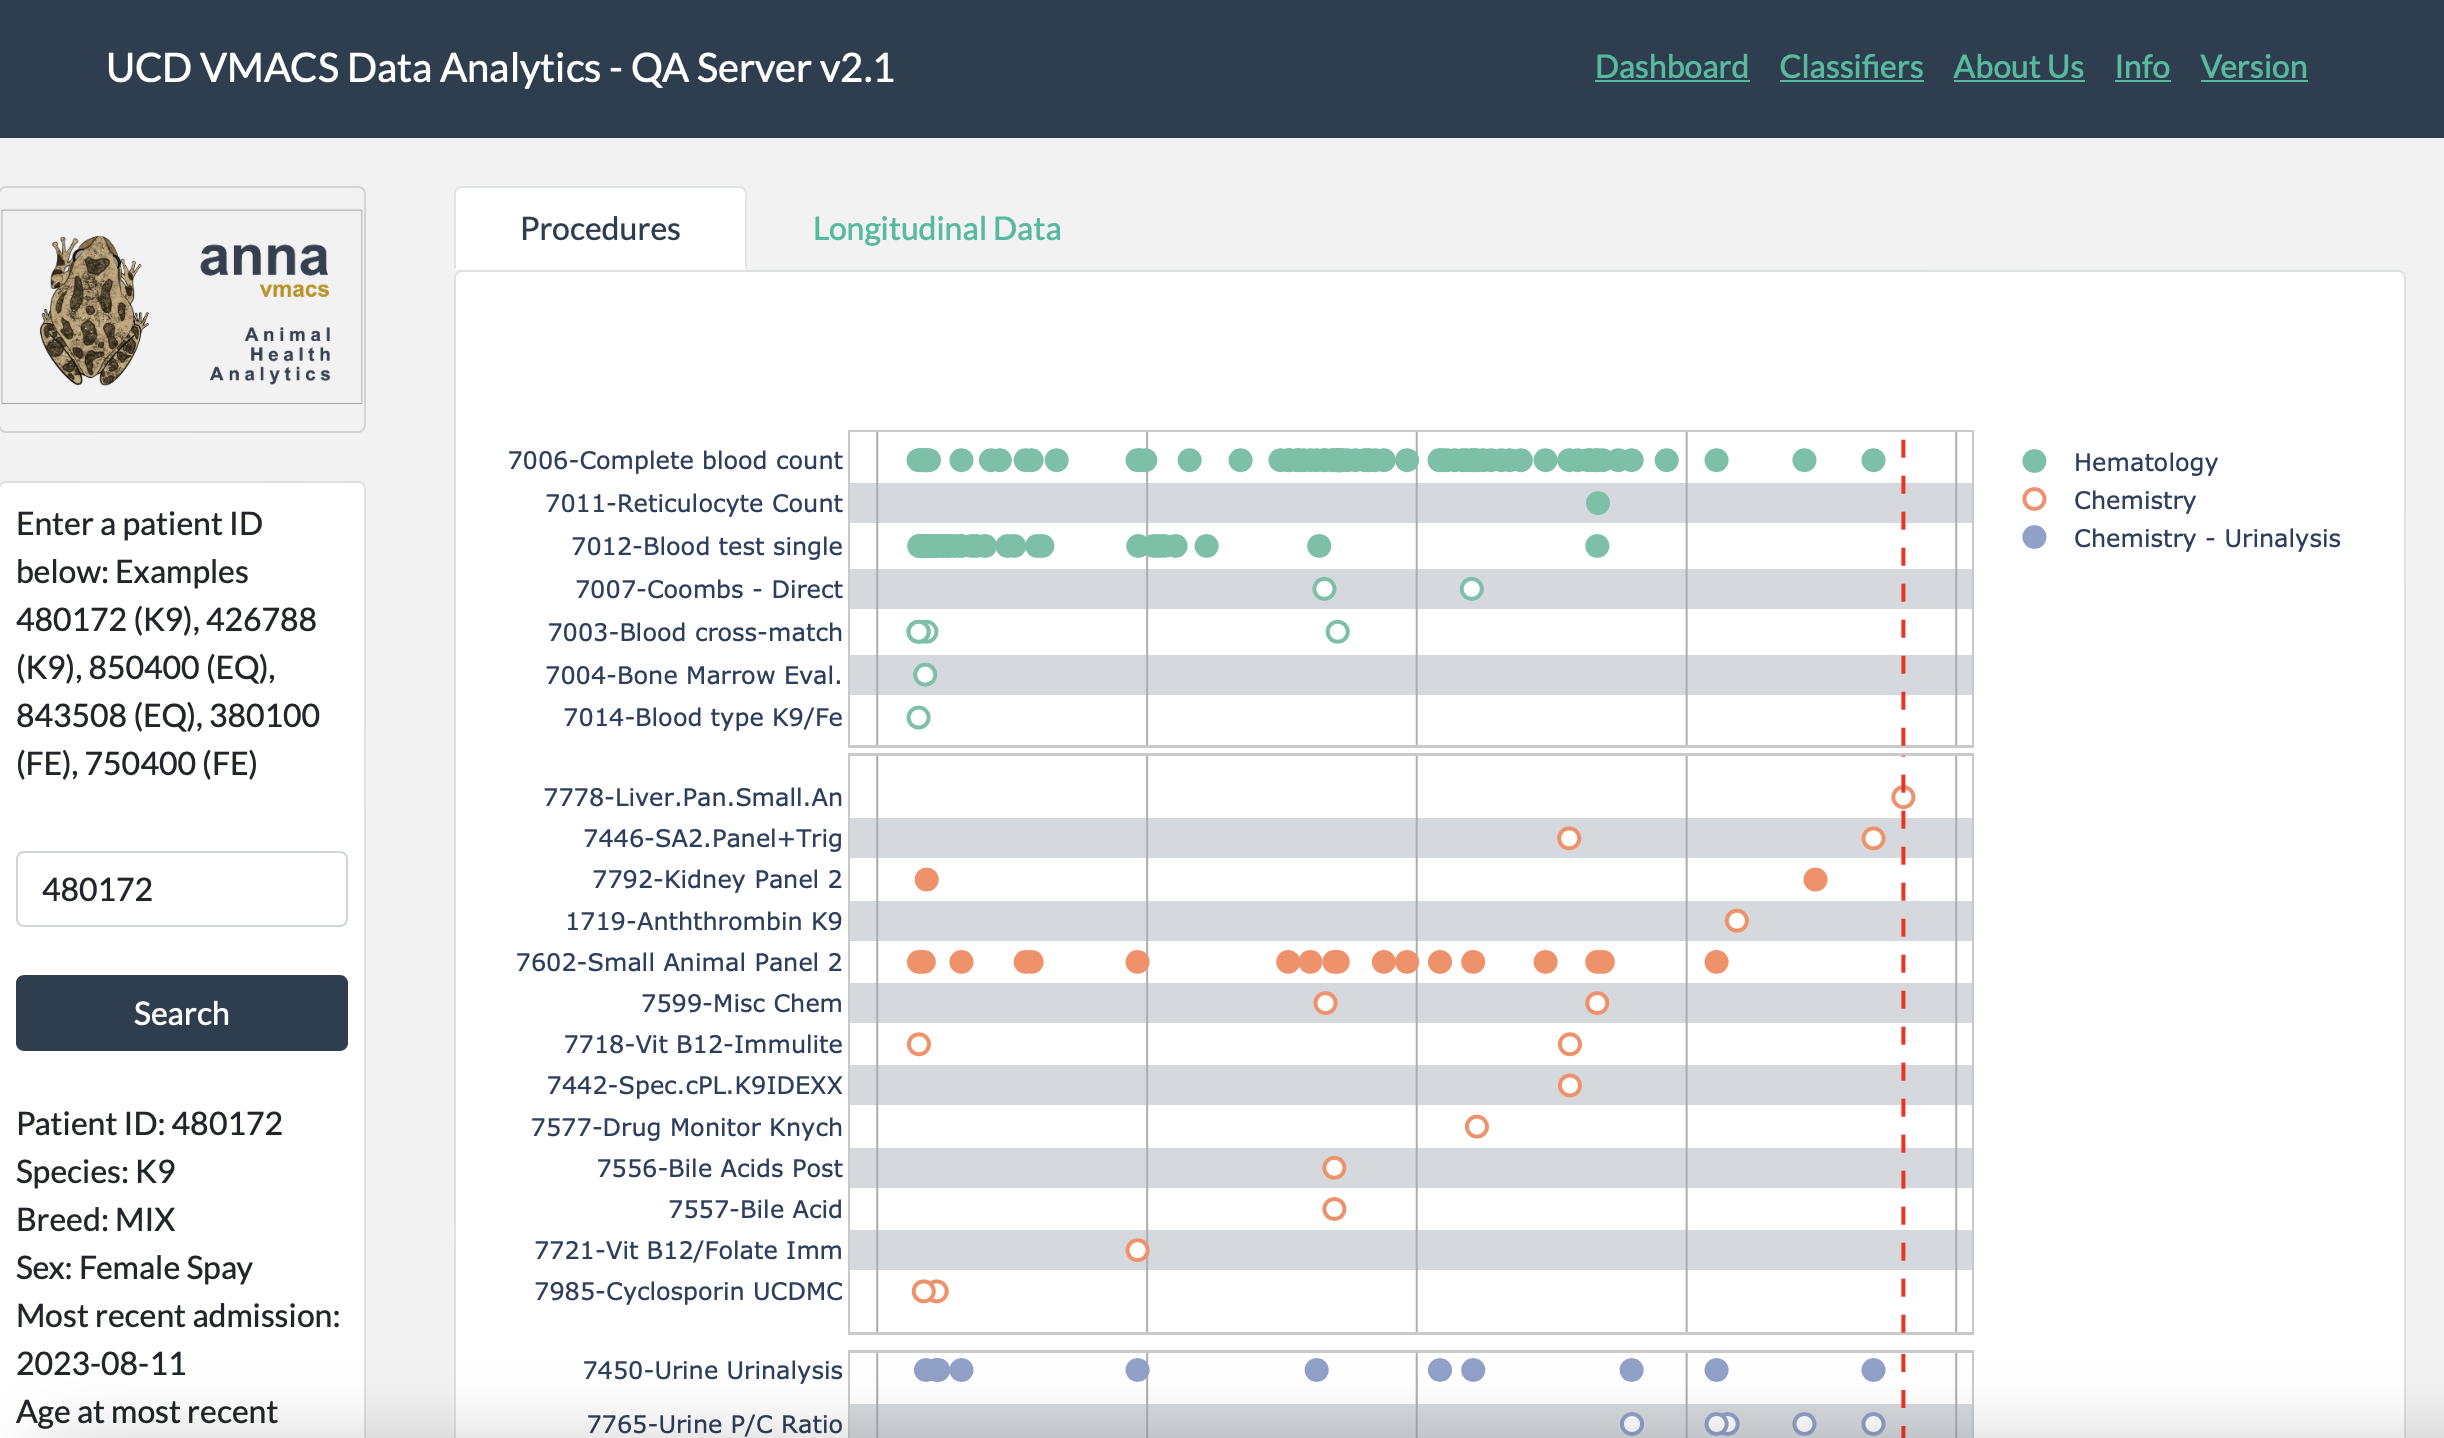Image resolution: width=2444 pixels, height=1438 pixels.
Task: Click the last 7446-SA2.Panel+Trig marker
Action: coord(1873,838)
